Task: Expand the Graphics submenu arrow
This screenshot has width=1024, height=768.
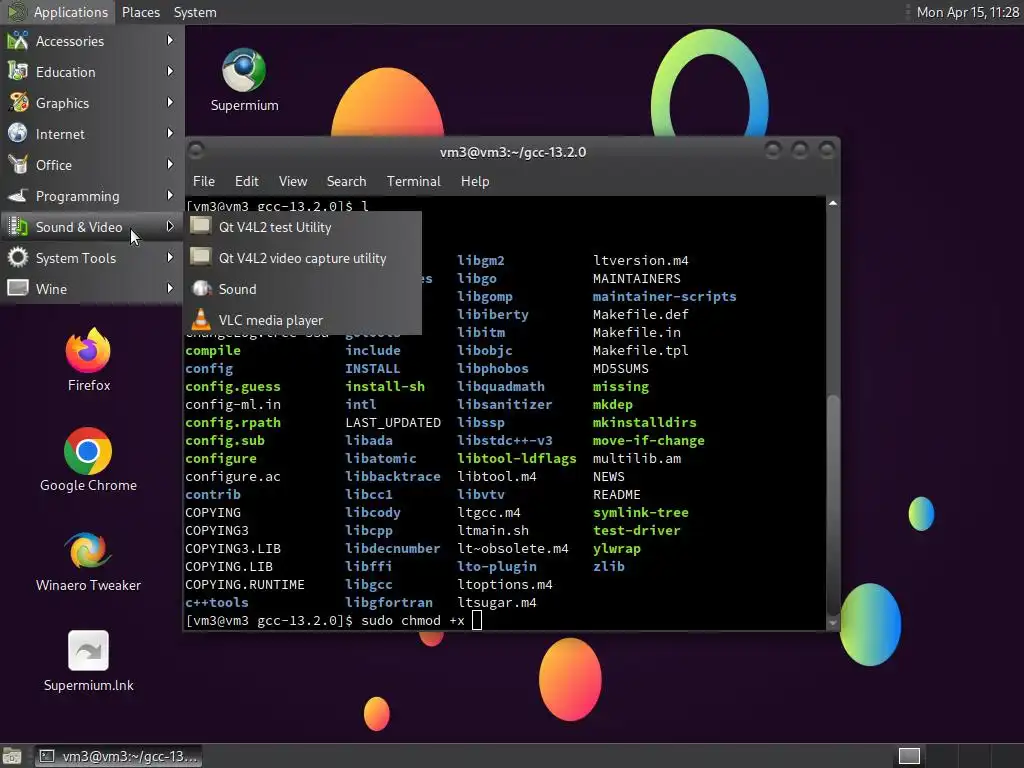Action: click(x=170, y=103)
